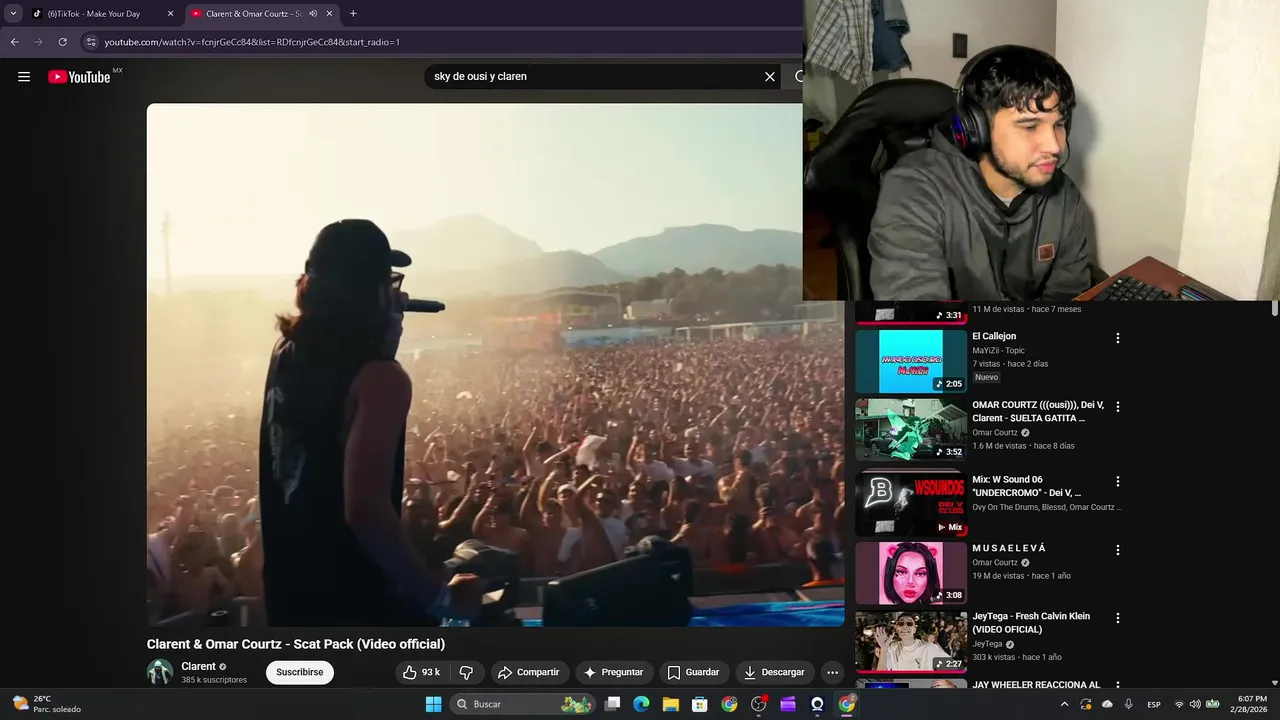Click the Scat Pack video player

pos(495,365)
